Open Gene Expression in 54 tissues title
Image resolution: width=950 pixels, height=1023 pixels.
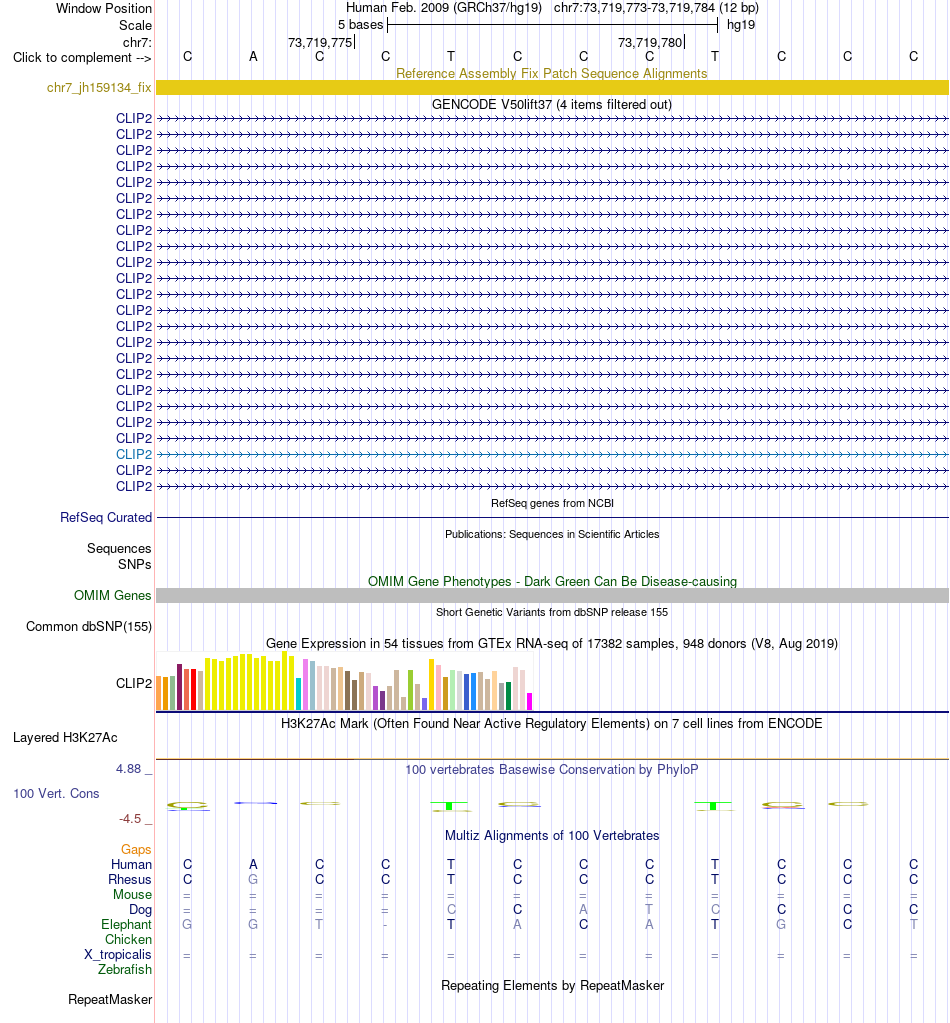[x=552, y=643]
